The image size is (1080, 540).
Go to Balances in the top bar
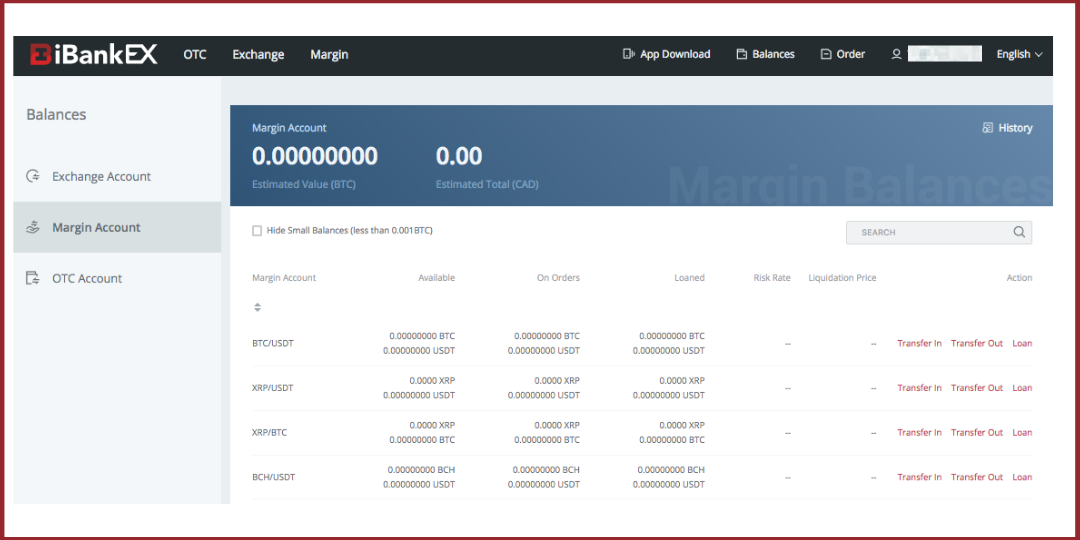[765, 54]
